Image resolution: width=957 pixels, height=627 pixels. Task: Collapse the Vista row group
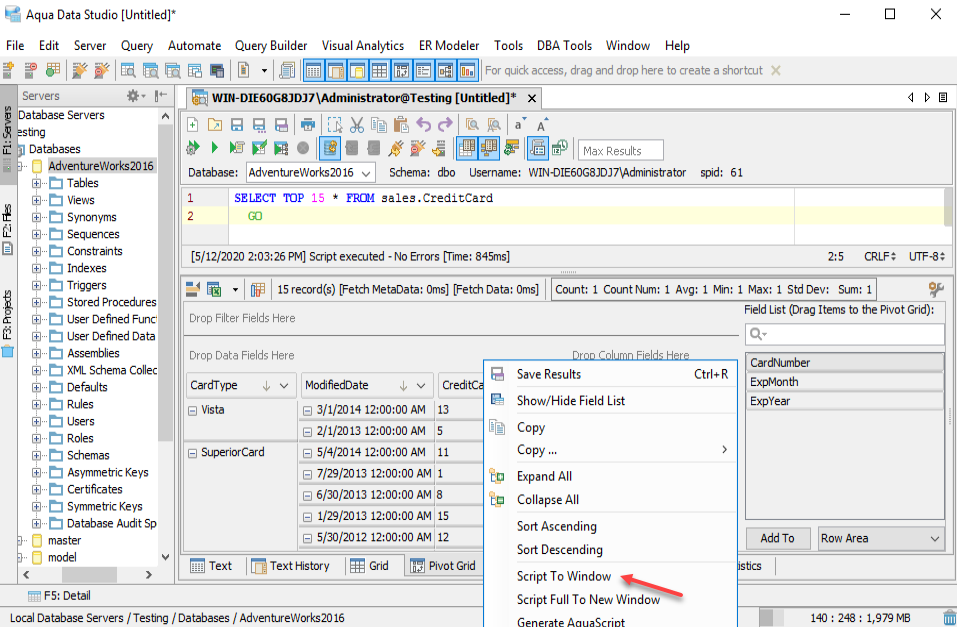tap(192, 410)
